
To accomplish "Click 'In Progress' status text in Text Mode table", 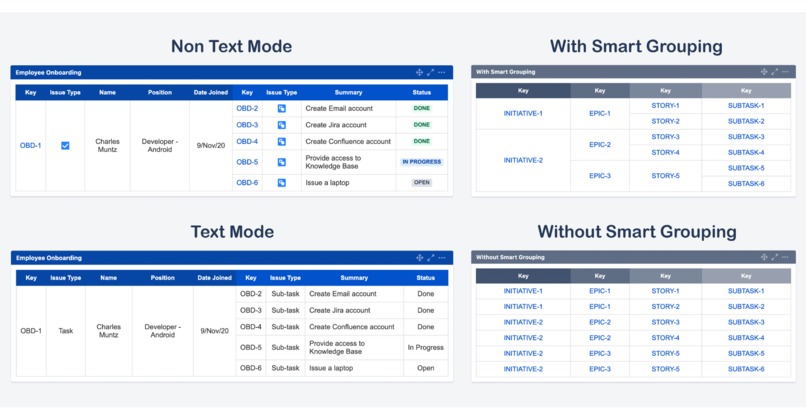I will 426,348.
